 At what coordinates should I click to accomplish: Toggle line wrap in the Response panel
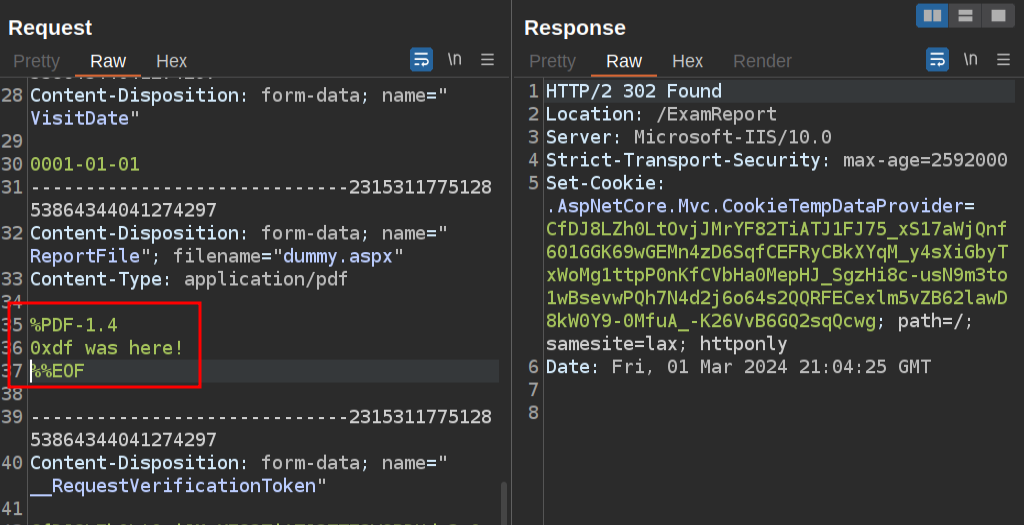coord(937,59)
